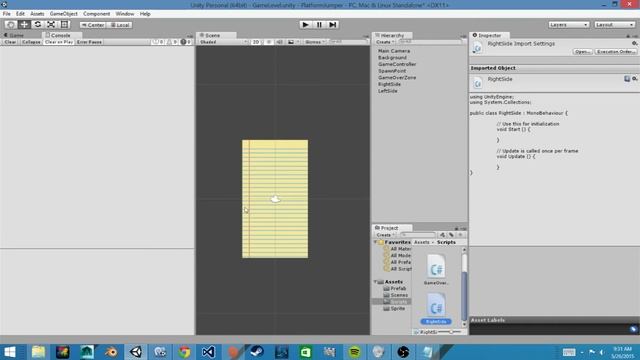Open Asset Labels tag icon
640x360 pixels.
click(x=633, y=329)
